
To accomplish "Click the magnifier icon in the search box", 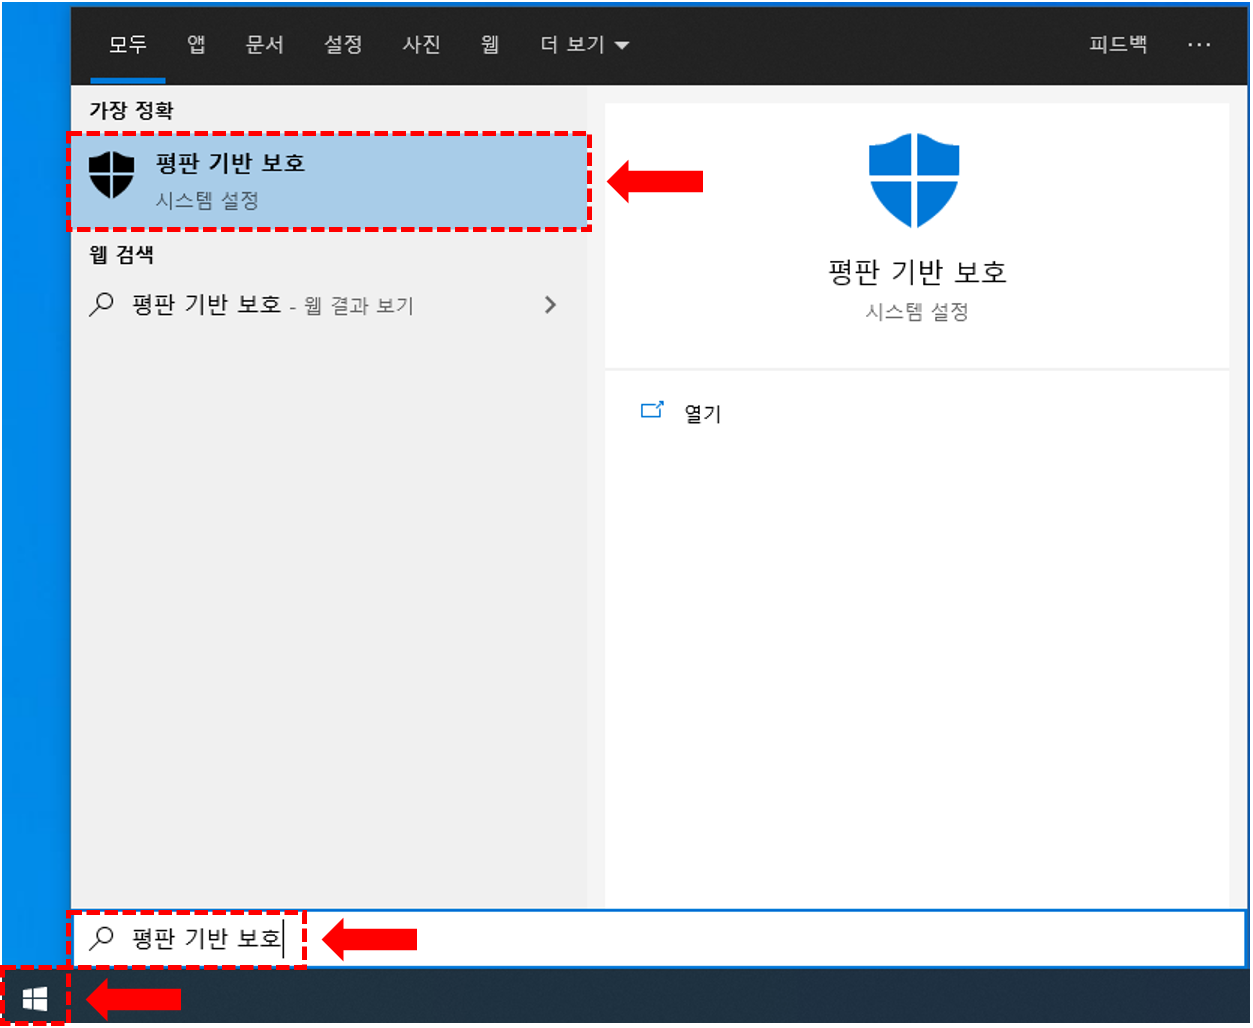I will pos(102,938).
